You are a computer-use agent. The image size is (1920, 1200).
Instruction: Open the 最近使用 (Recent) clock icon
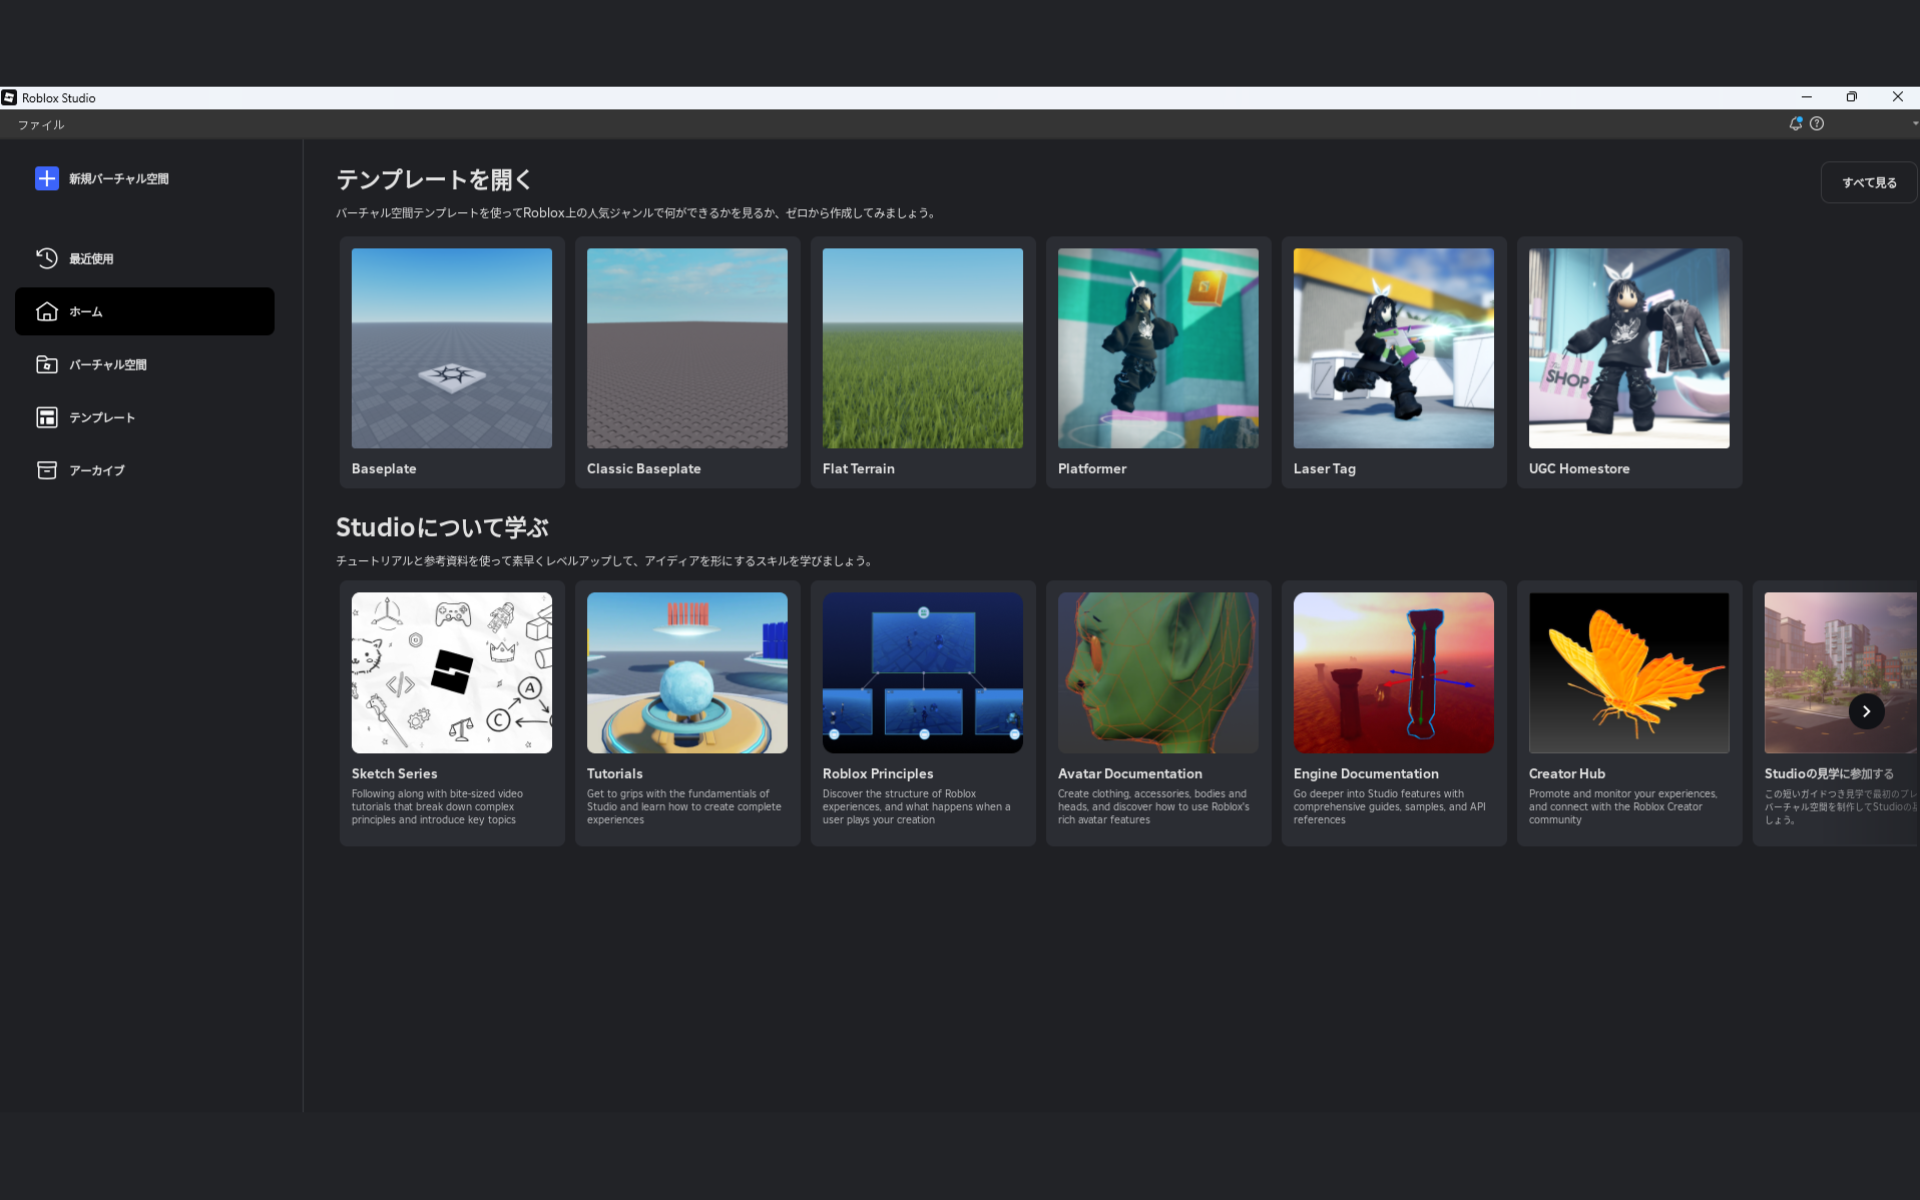coord(47,258)
